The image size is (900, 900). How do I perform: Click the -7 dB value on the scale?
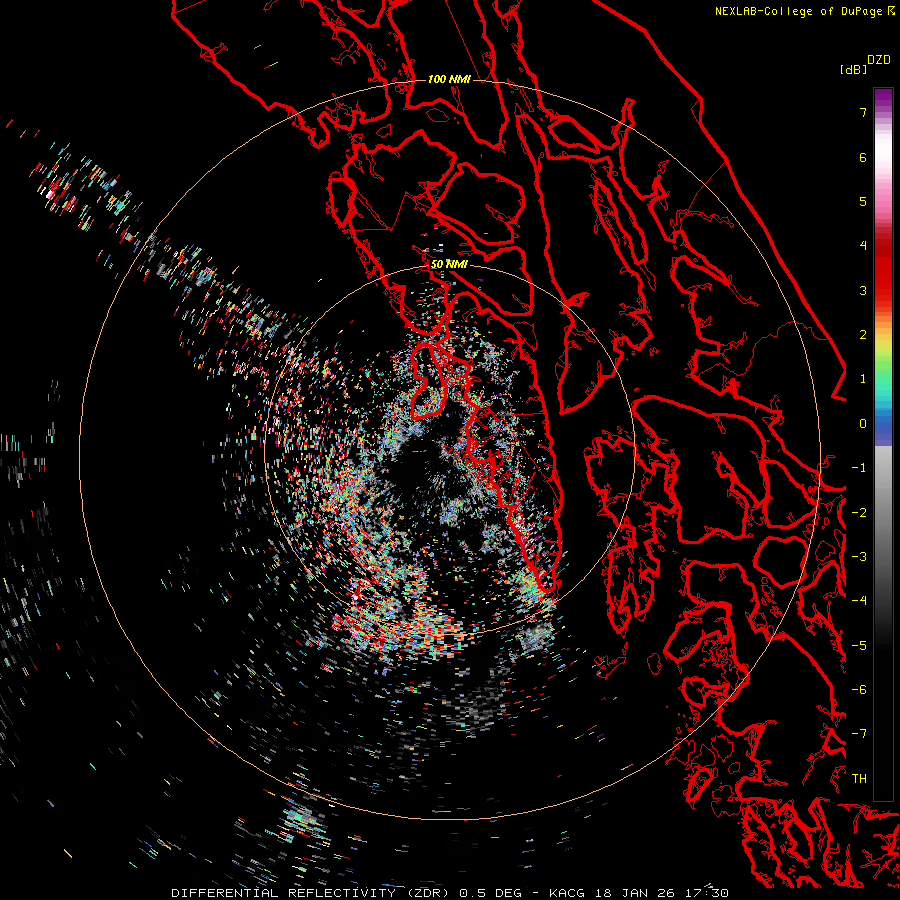(859, 734)
